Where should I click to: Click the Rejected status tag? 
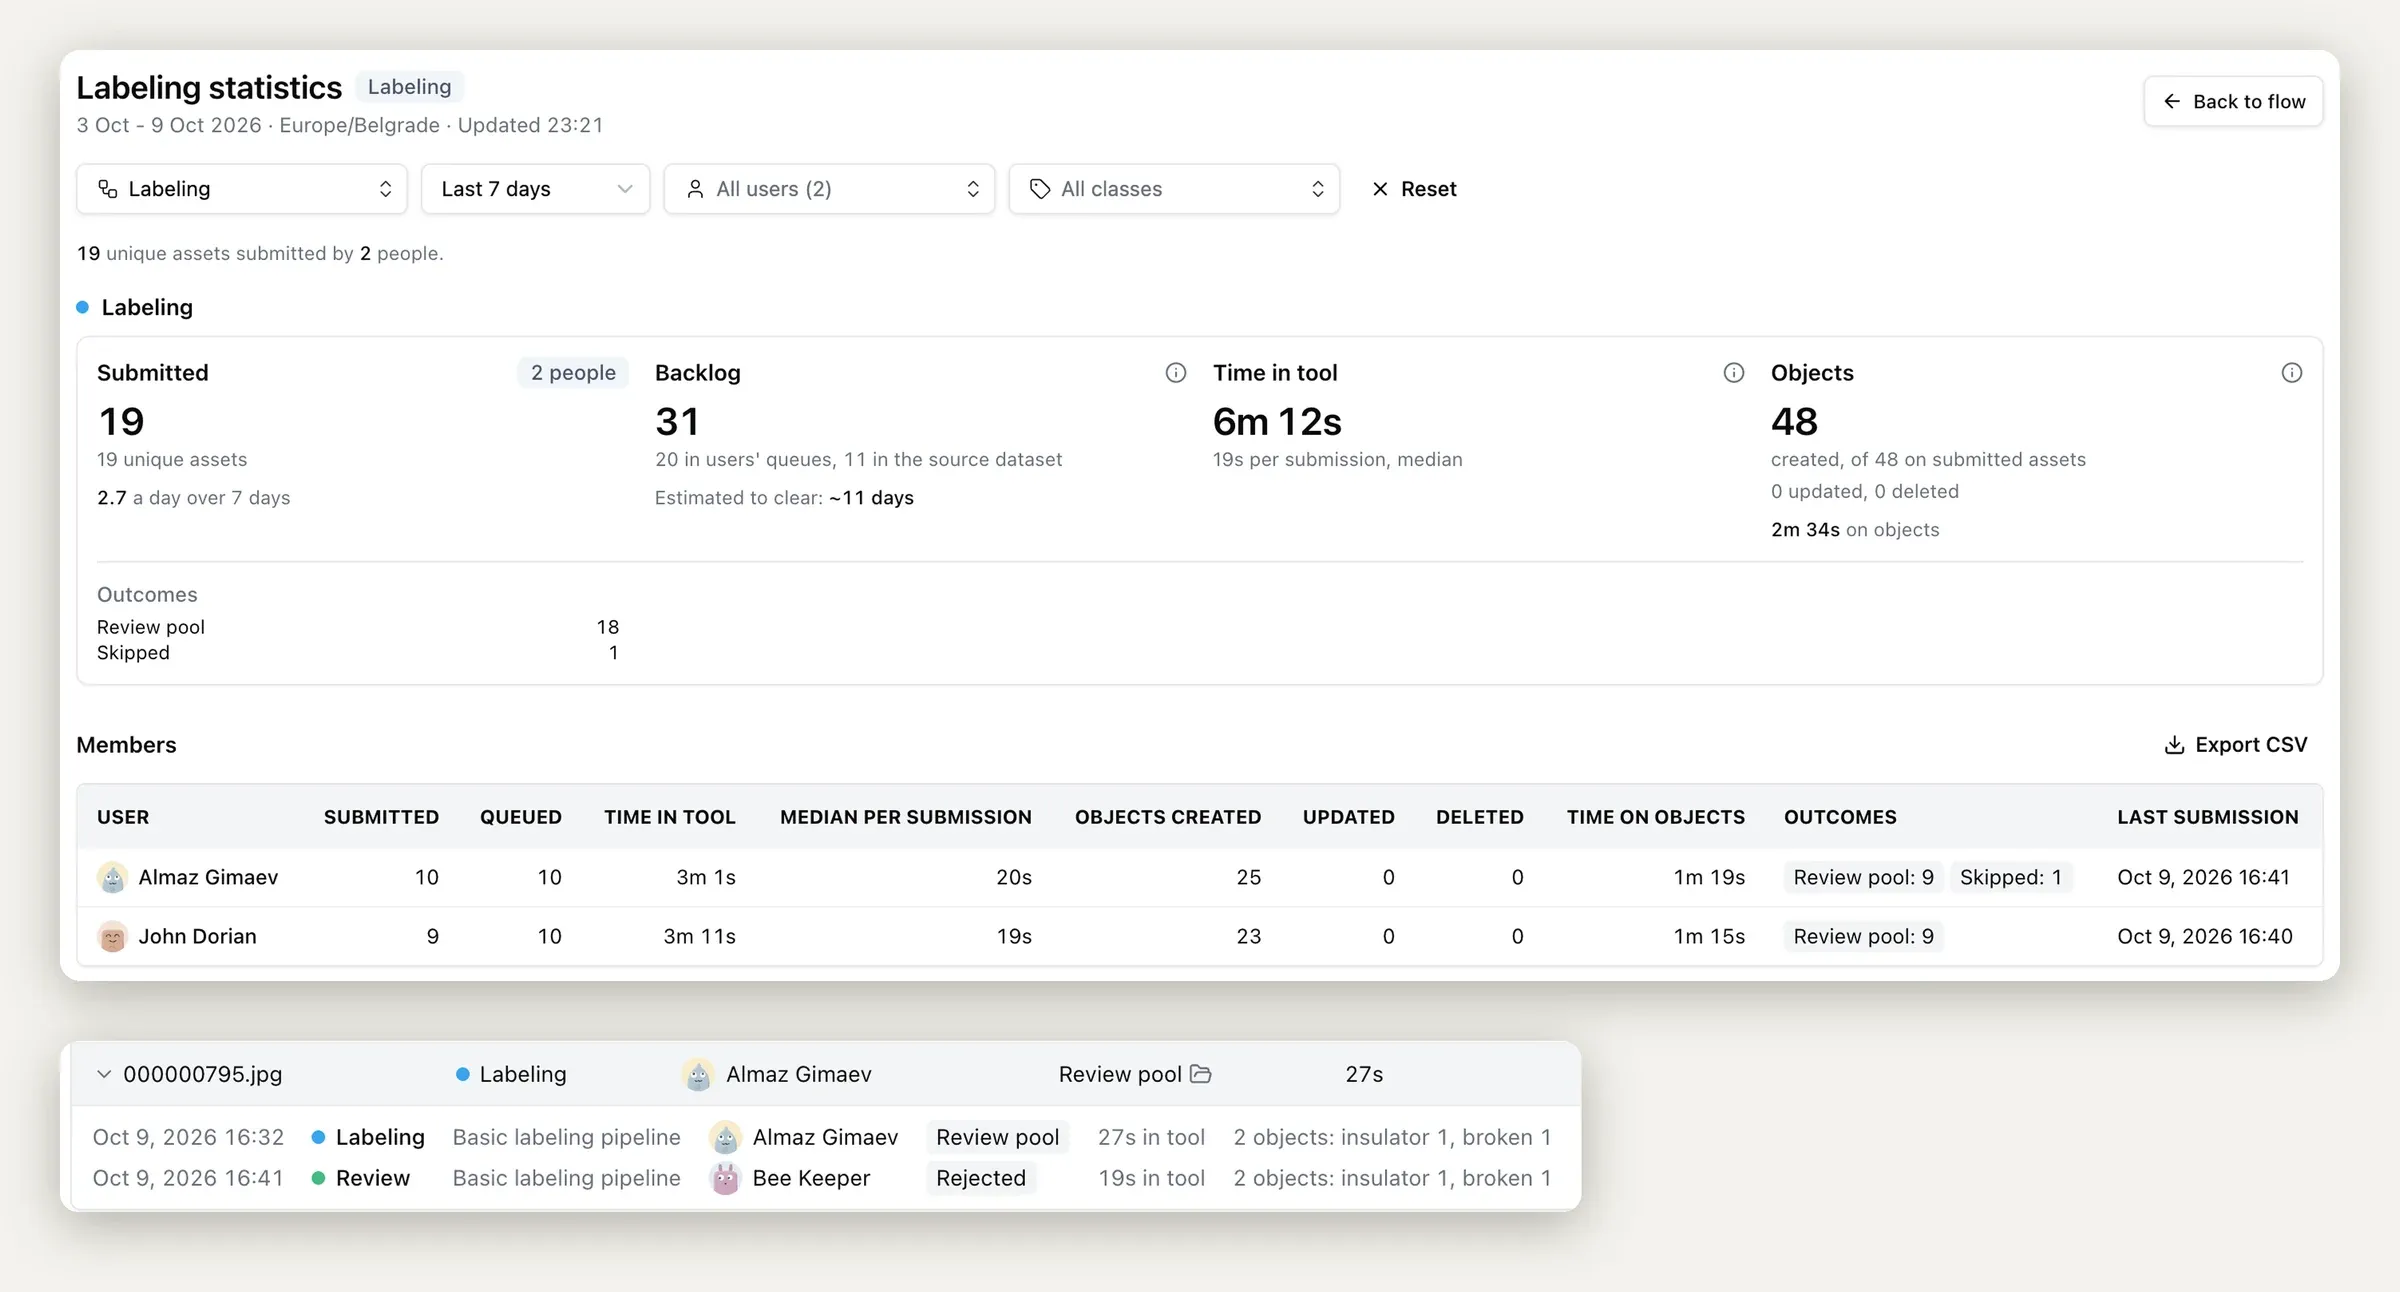[x=981, y=1179]
